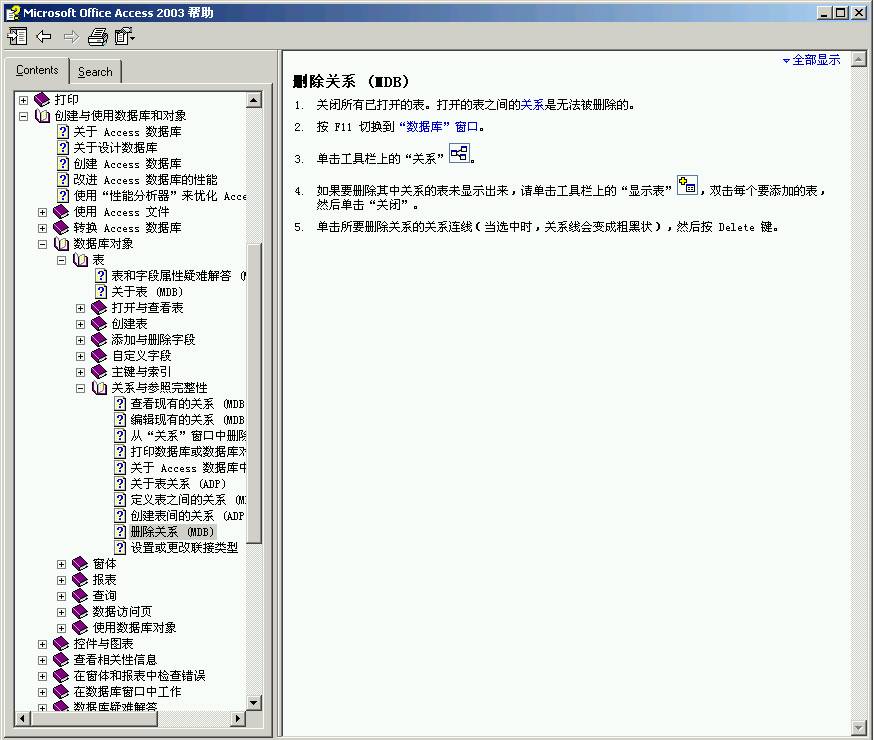Expand 在窗体和报表中检查错误 node

[42, 676]
